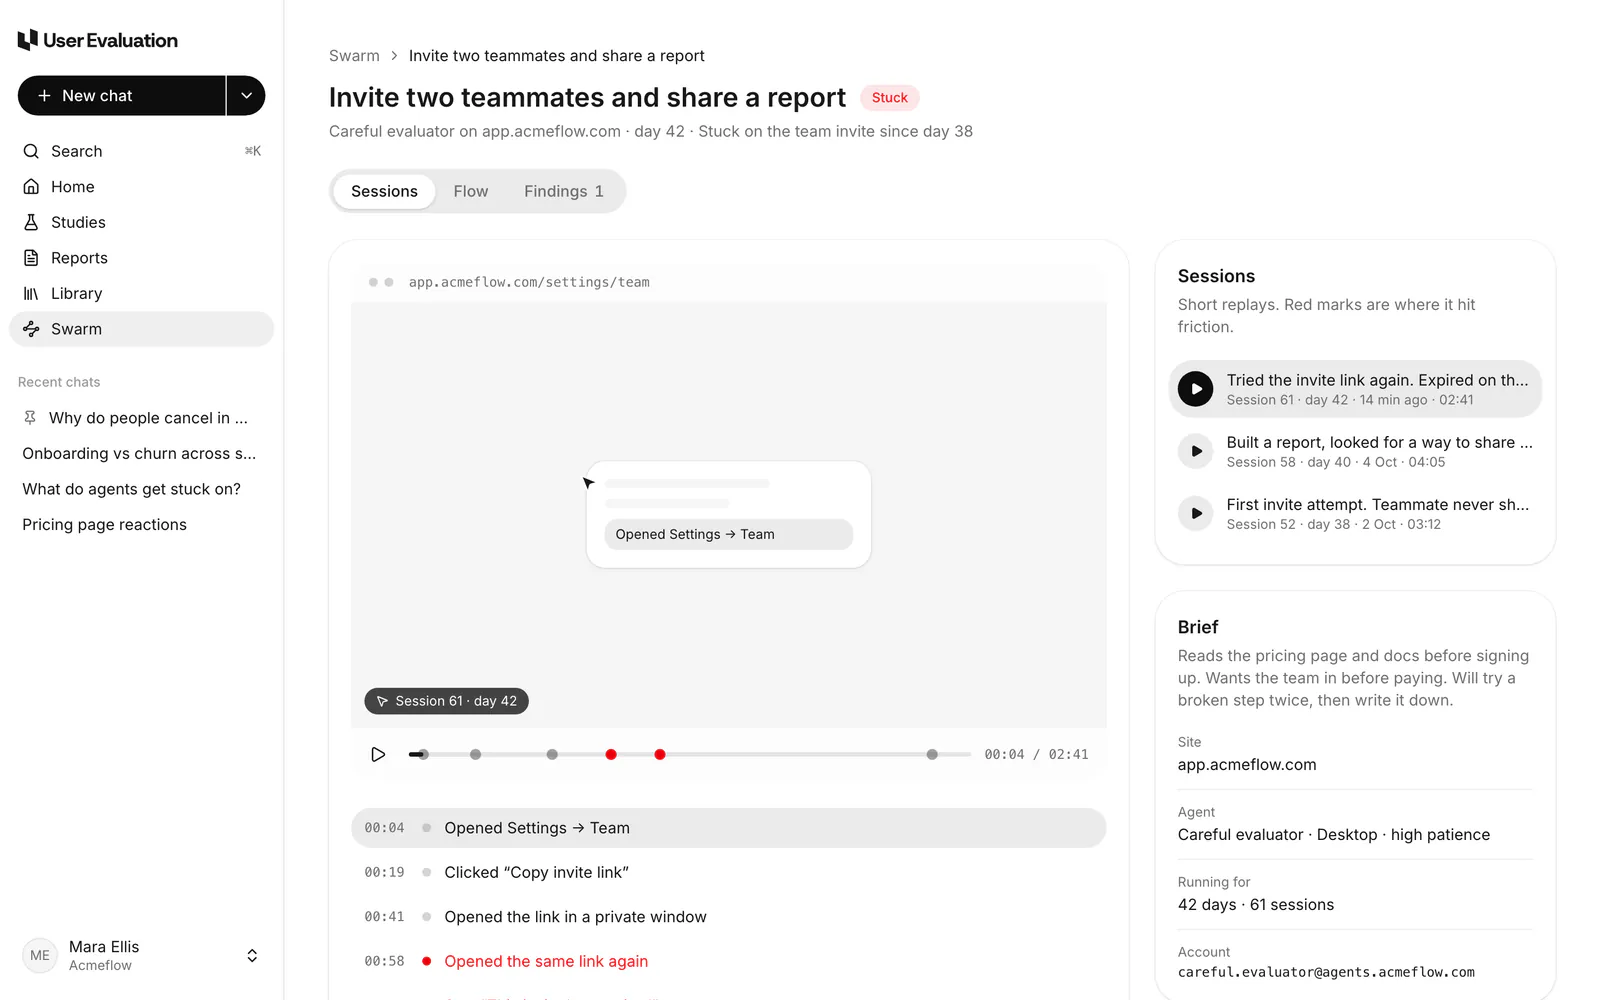Select the 'Clicked "Copy invite link"' event row
Viewport: 1600px width, 1000px height.
pos(728,872)
